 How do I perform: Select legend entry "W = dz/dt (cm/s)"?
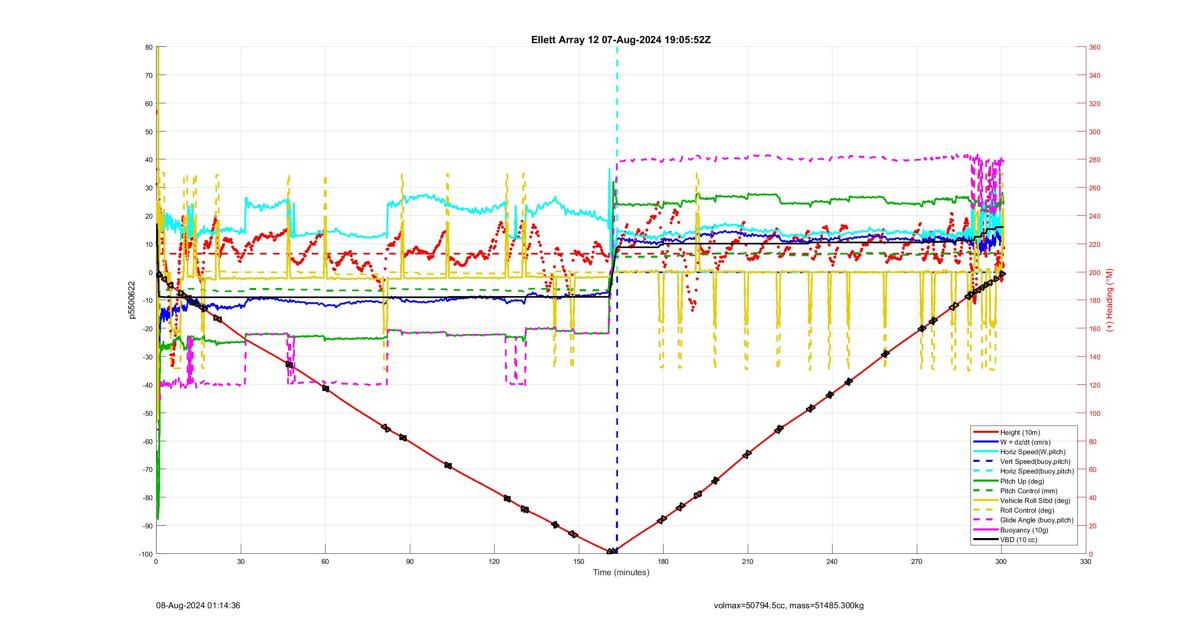(x=1027, y=441)
